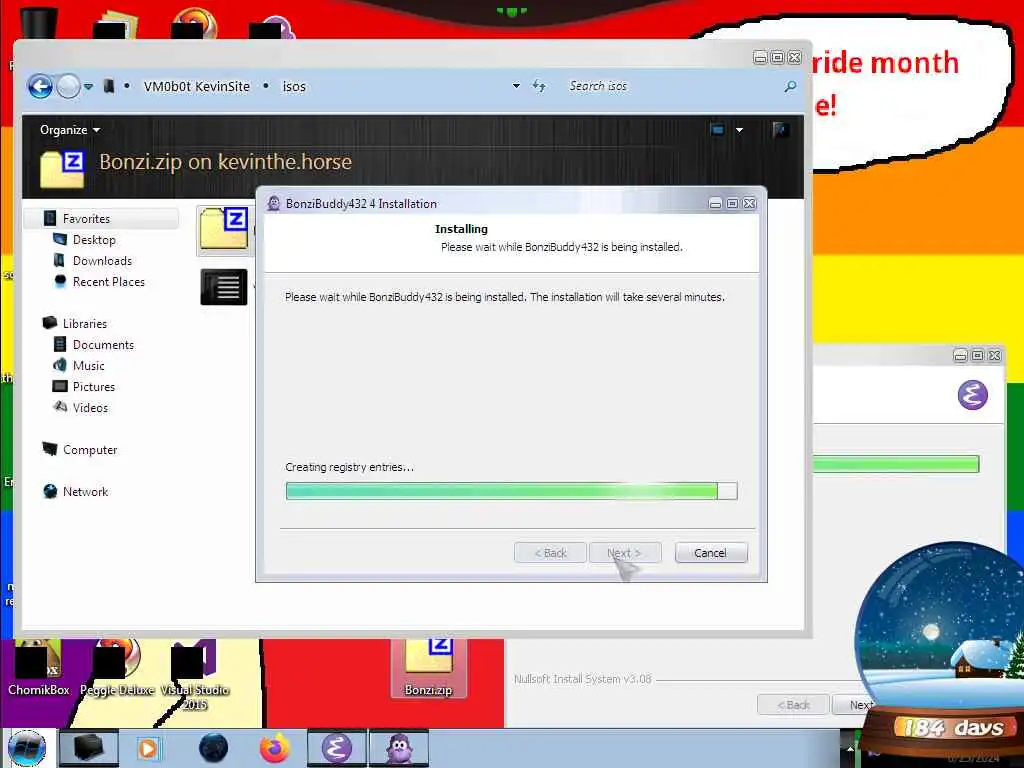Click the Forward arrow in the Explorer window
This screenshot has height=768, width=1024.
pyautogui.click(x=68, y=86)
